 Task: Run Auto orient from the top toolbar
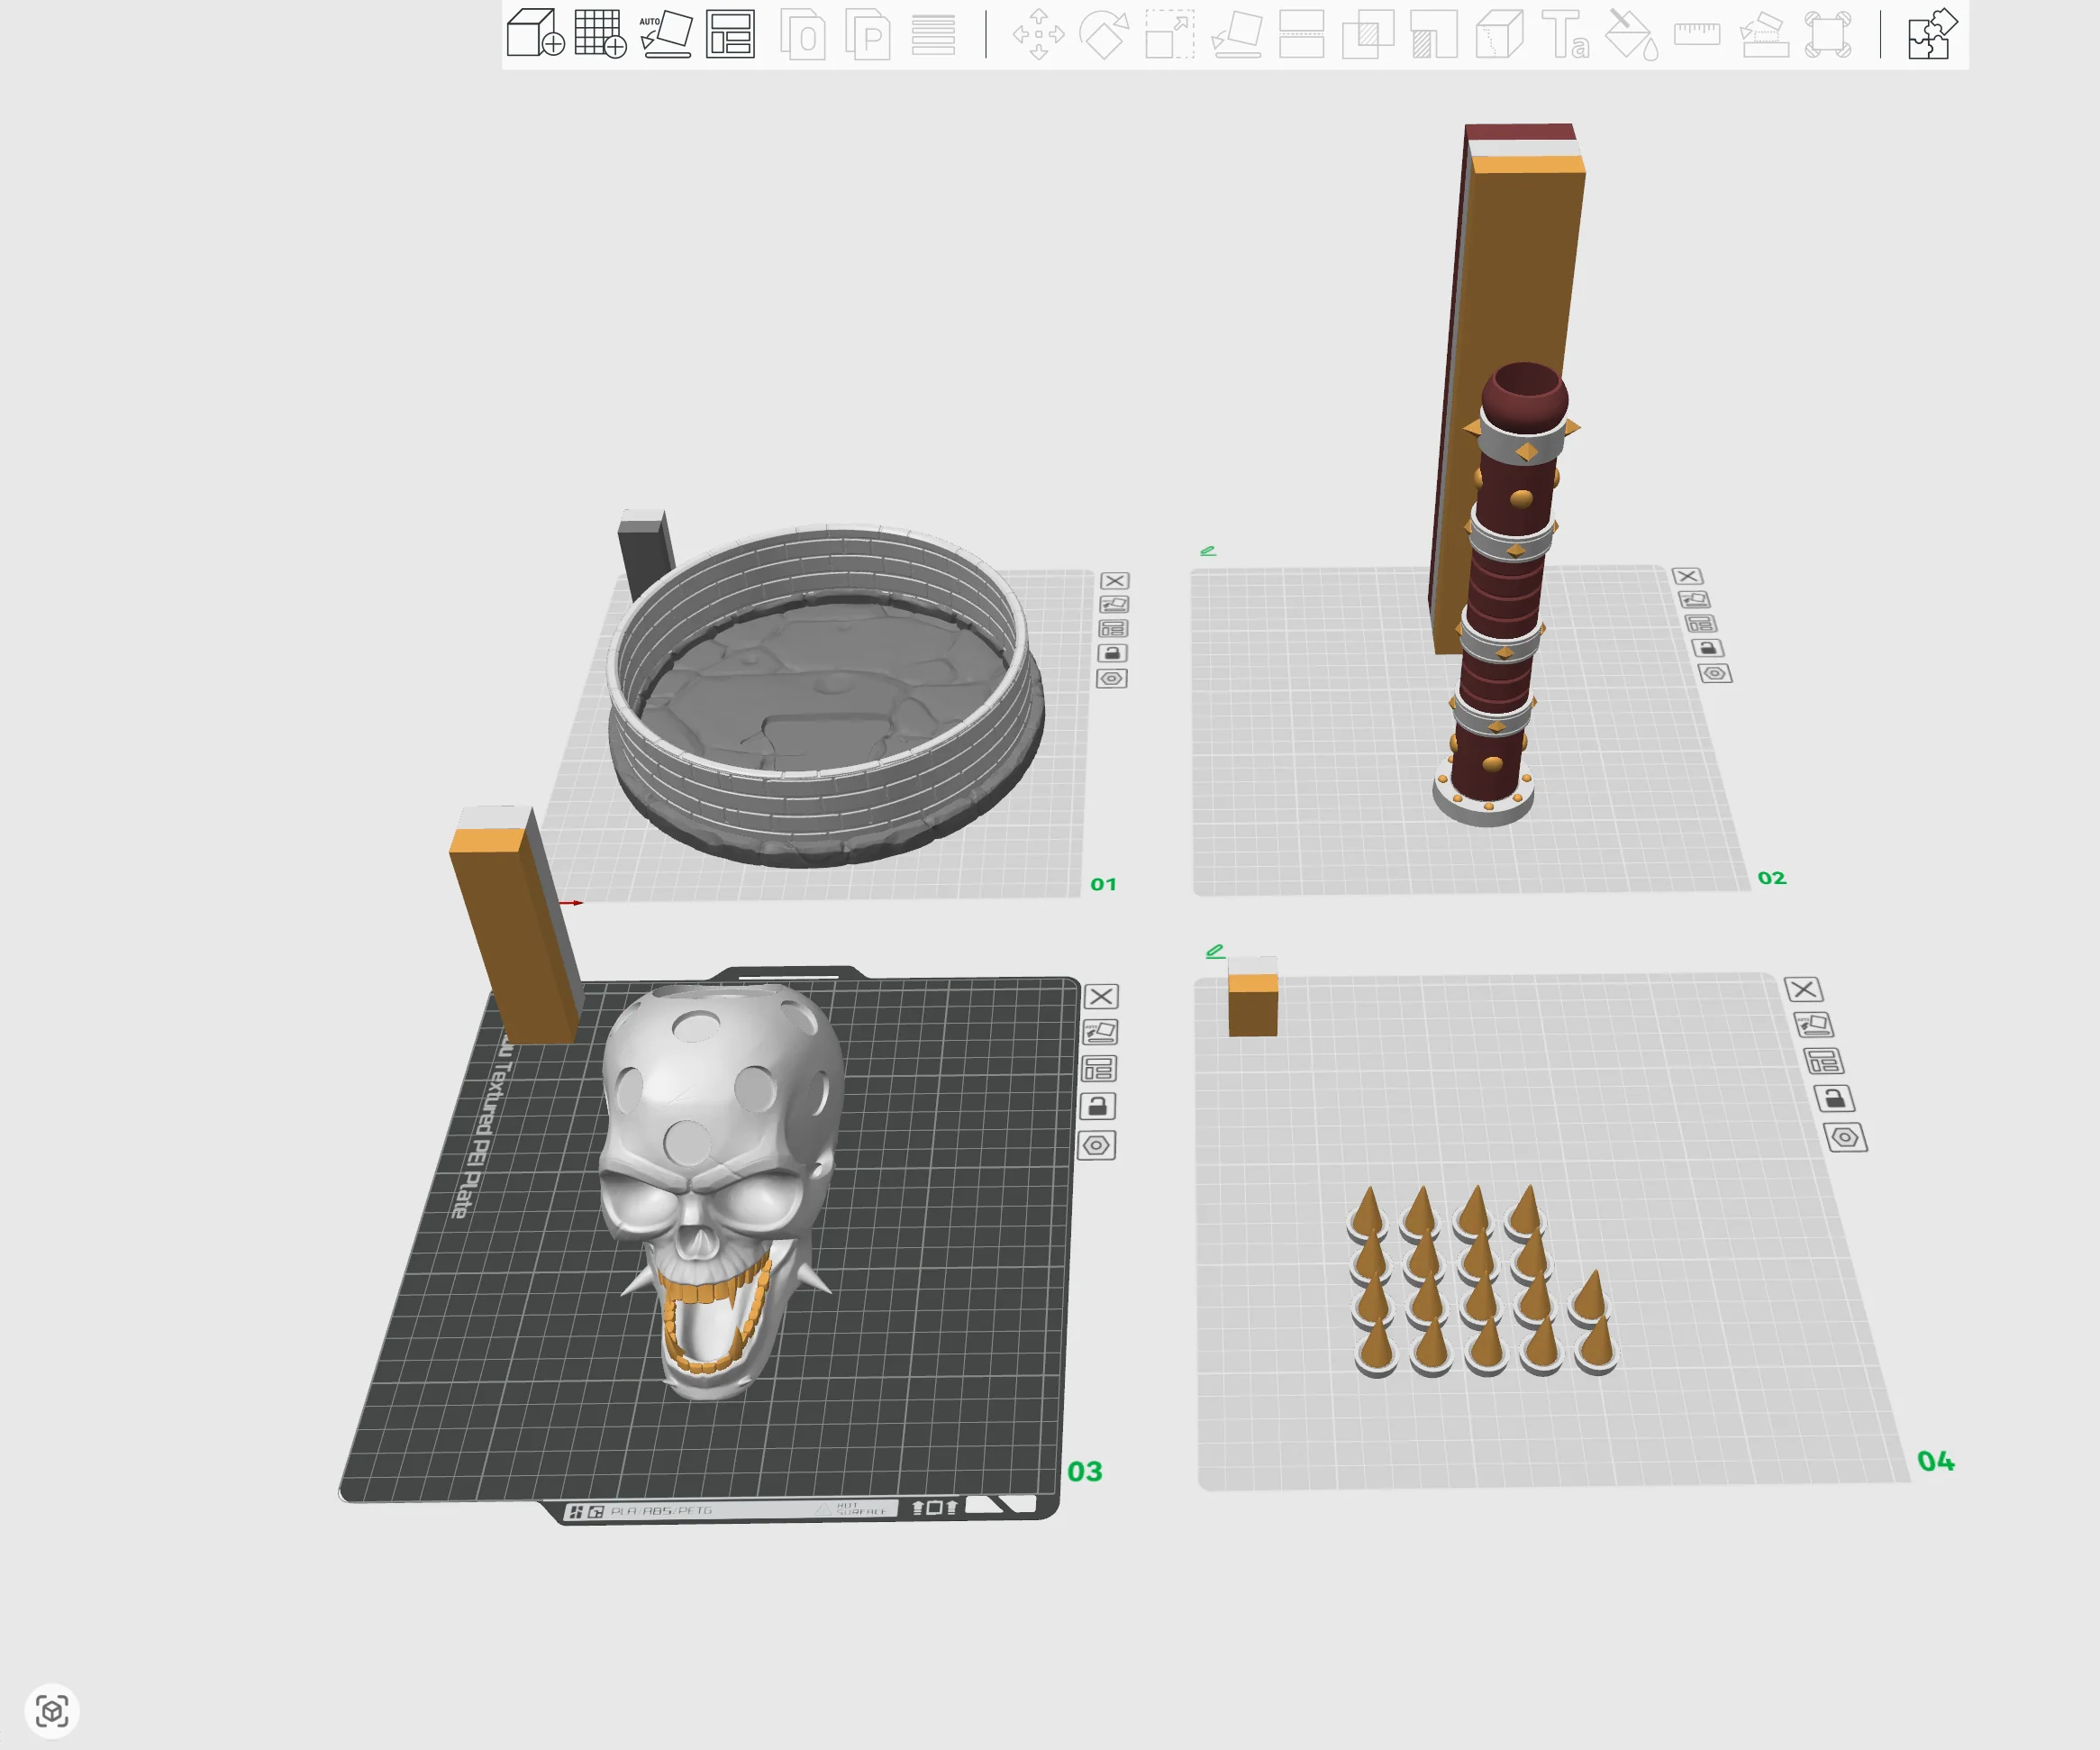(x=666, y=34)
